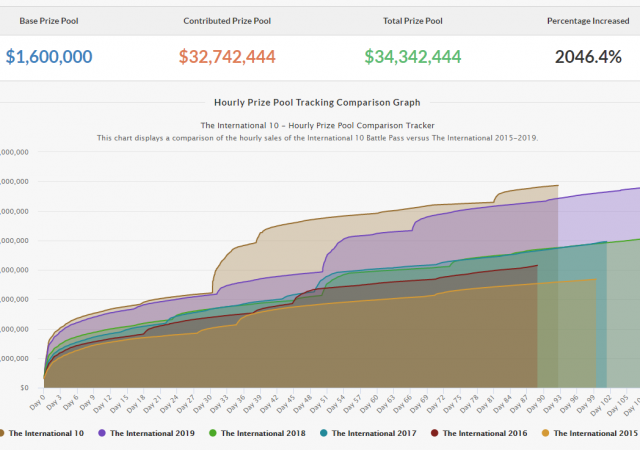
Task: Select the $34,342,444 total prize pool figure
Action: [x=413, y=57]
